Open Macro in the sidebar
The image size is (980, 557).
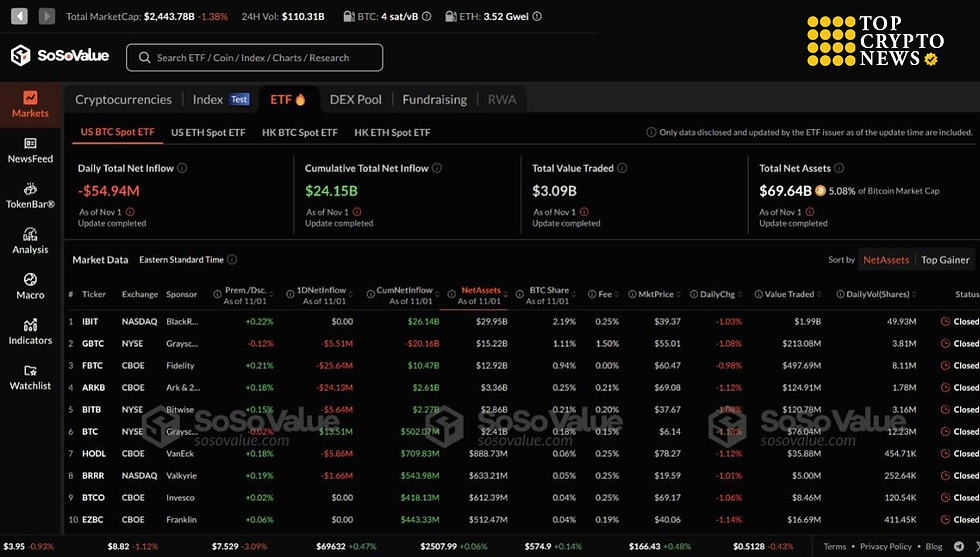30,287
